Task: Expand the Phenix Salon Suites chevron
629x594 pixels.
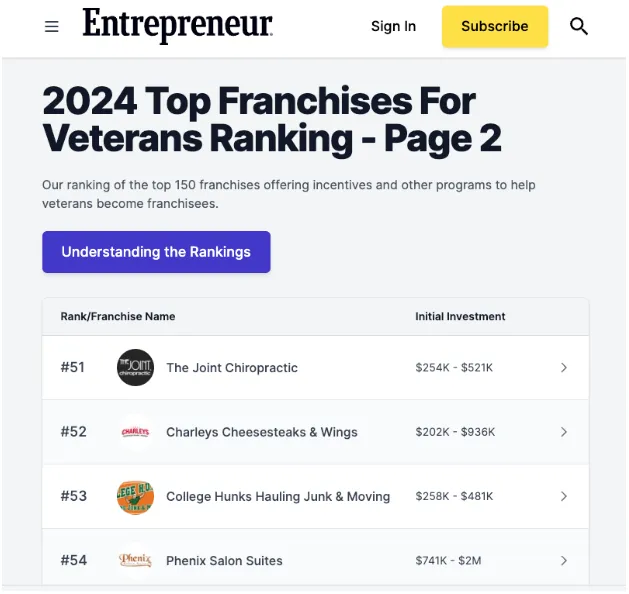Action: tap(564, 560)
